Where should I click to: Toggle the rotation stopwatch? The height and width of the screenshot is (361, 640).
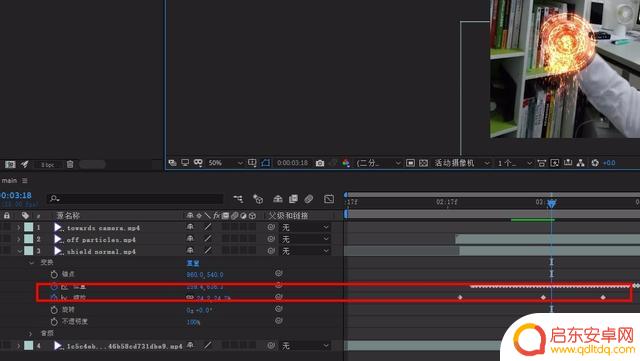(54, 310)
